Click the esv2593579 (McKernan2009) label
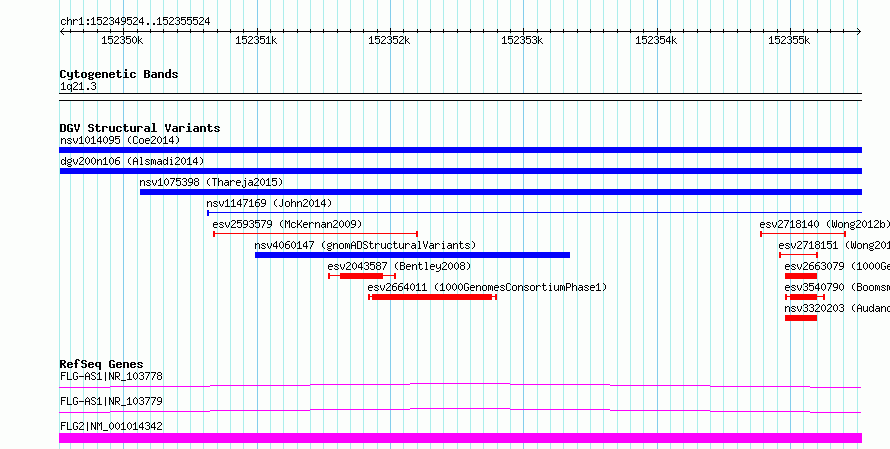Screen dimensions: 890x449 [x=287, y=224]
